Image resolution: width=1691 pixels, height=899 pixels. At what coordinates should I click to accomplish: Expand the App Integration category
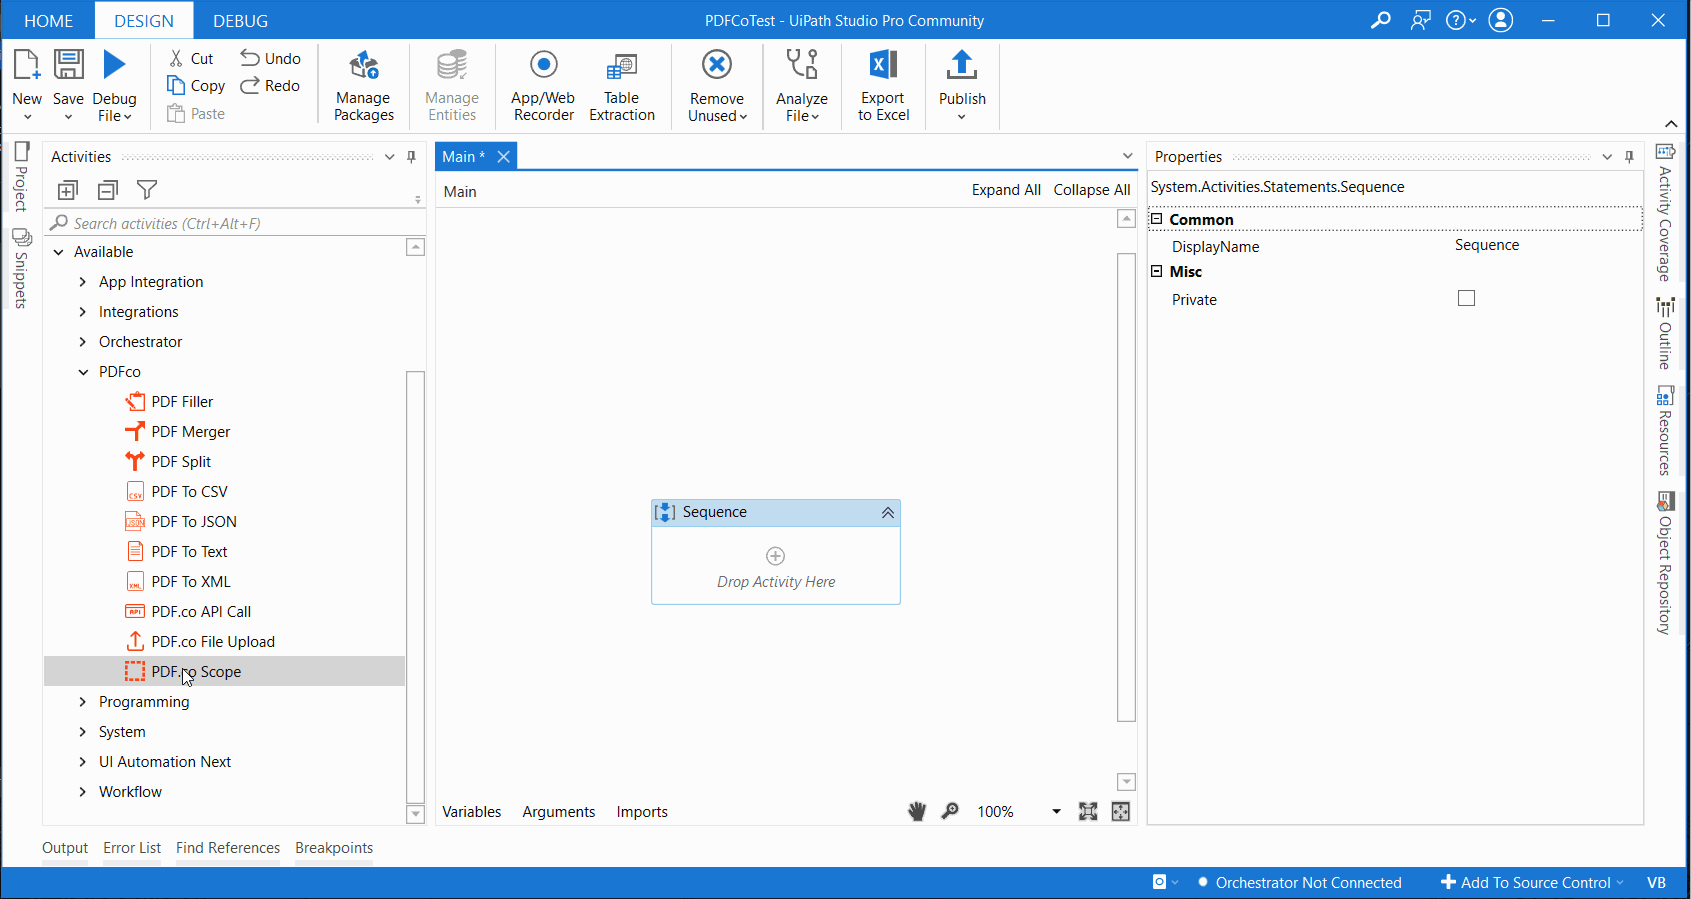(x=83, y=282)
